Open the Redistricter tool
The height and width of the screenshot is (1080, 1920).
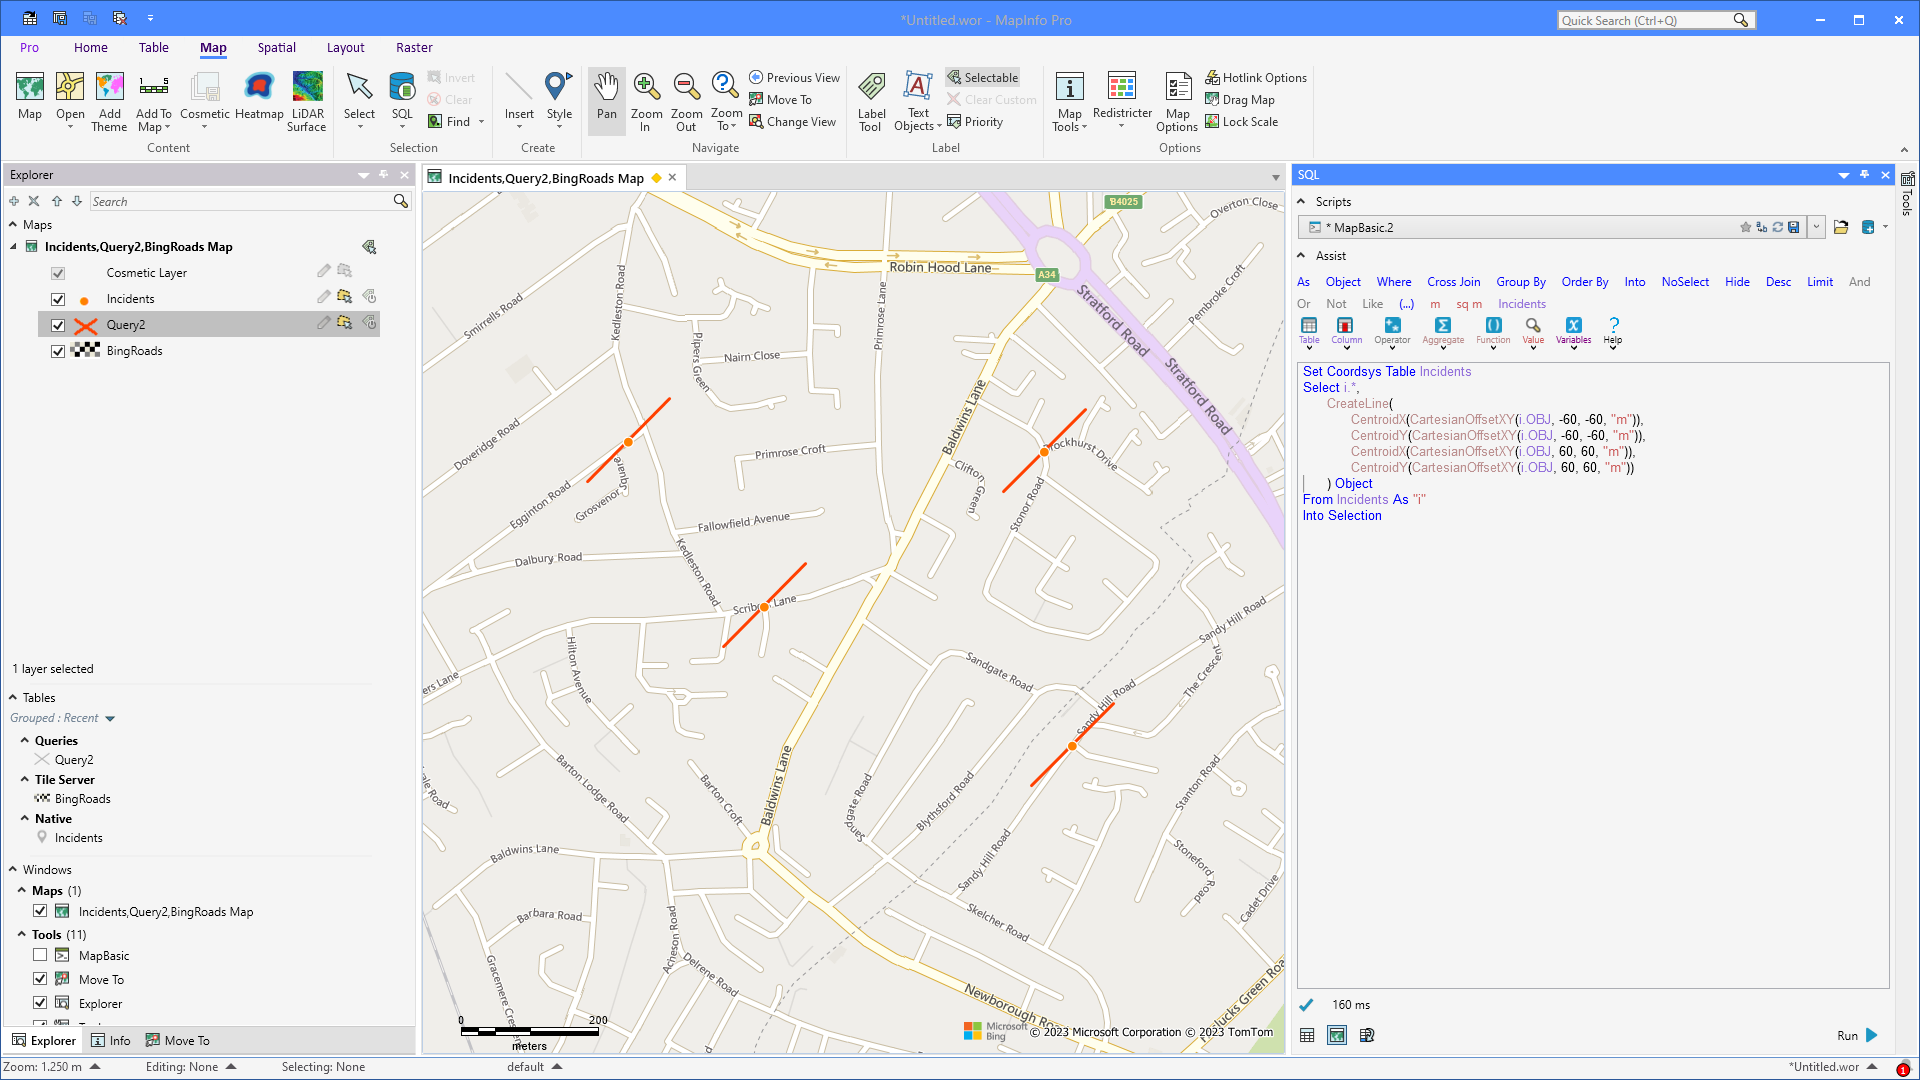point(1122,97)
